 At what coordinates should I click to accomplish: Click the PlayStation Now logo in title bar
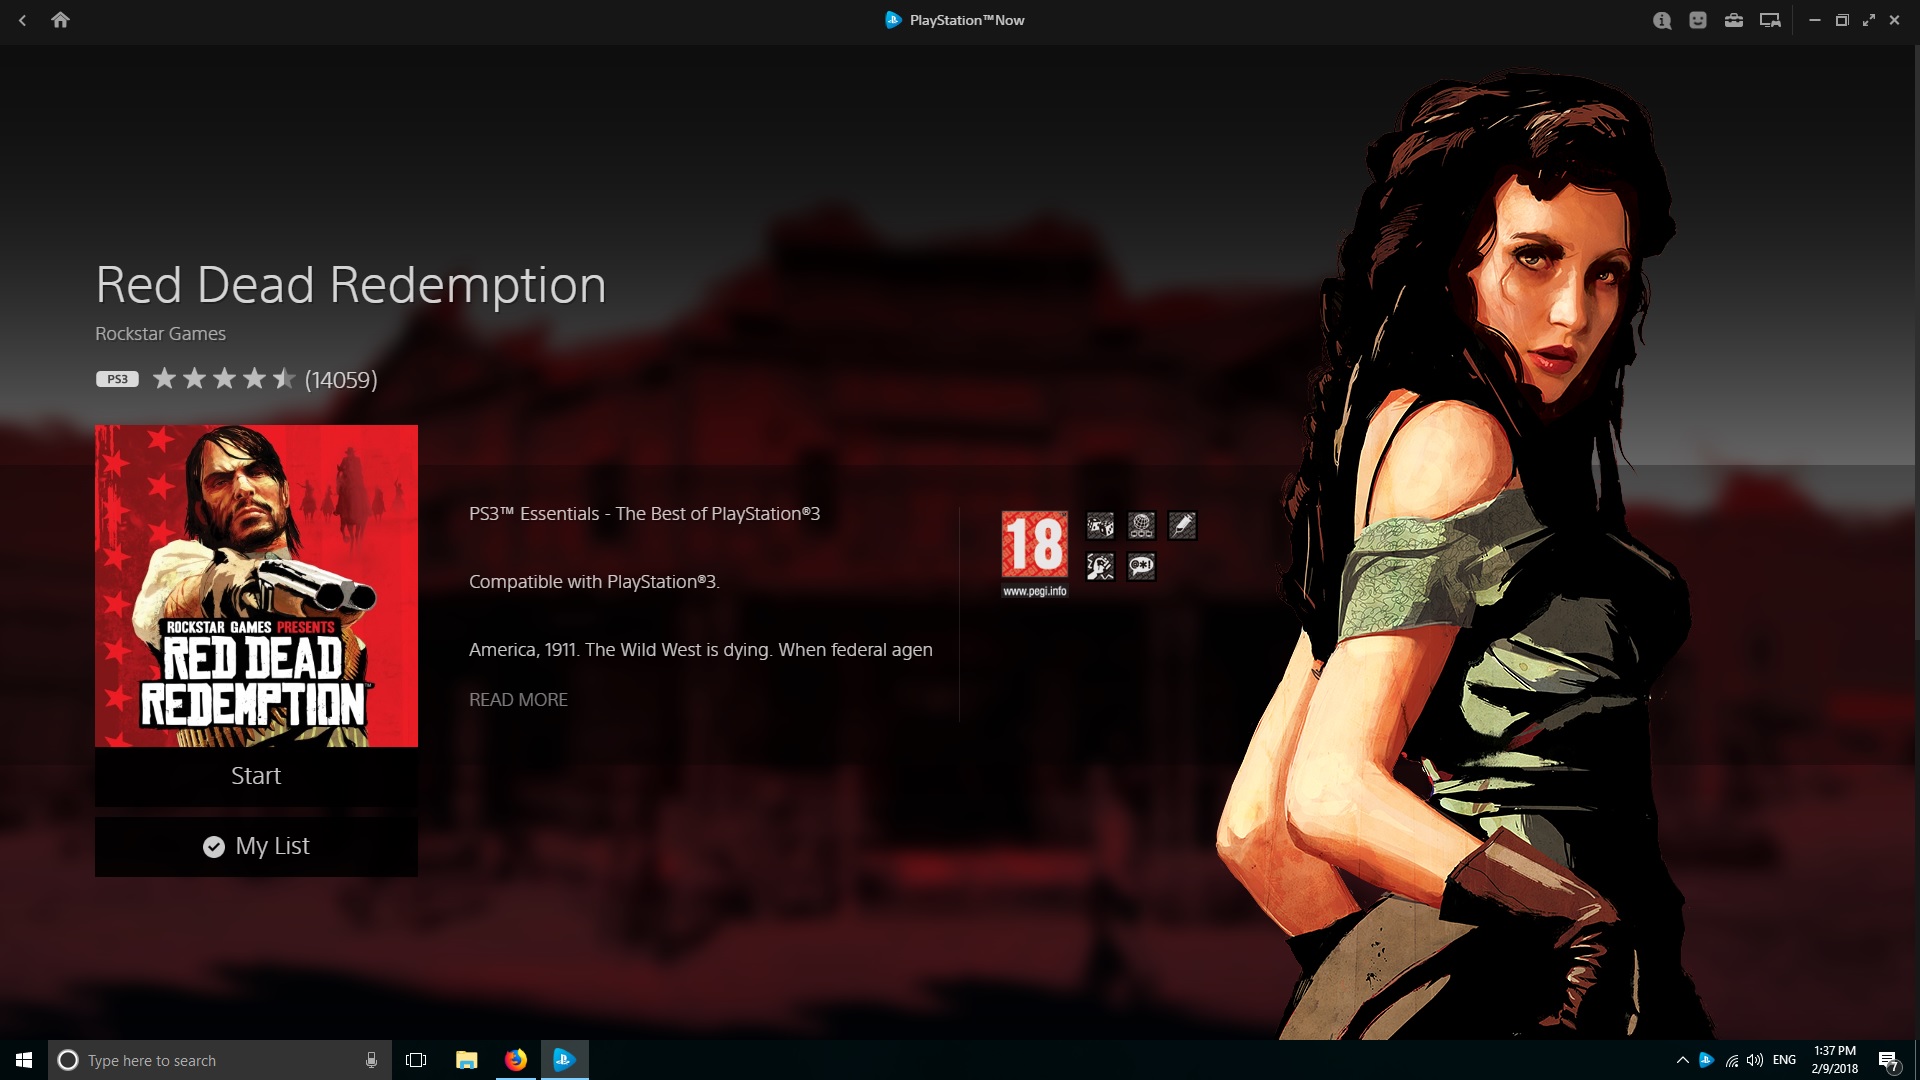(x=893, y=20)
